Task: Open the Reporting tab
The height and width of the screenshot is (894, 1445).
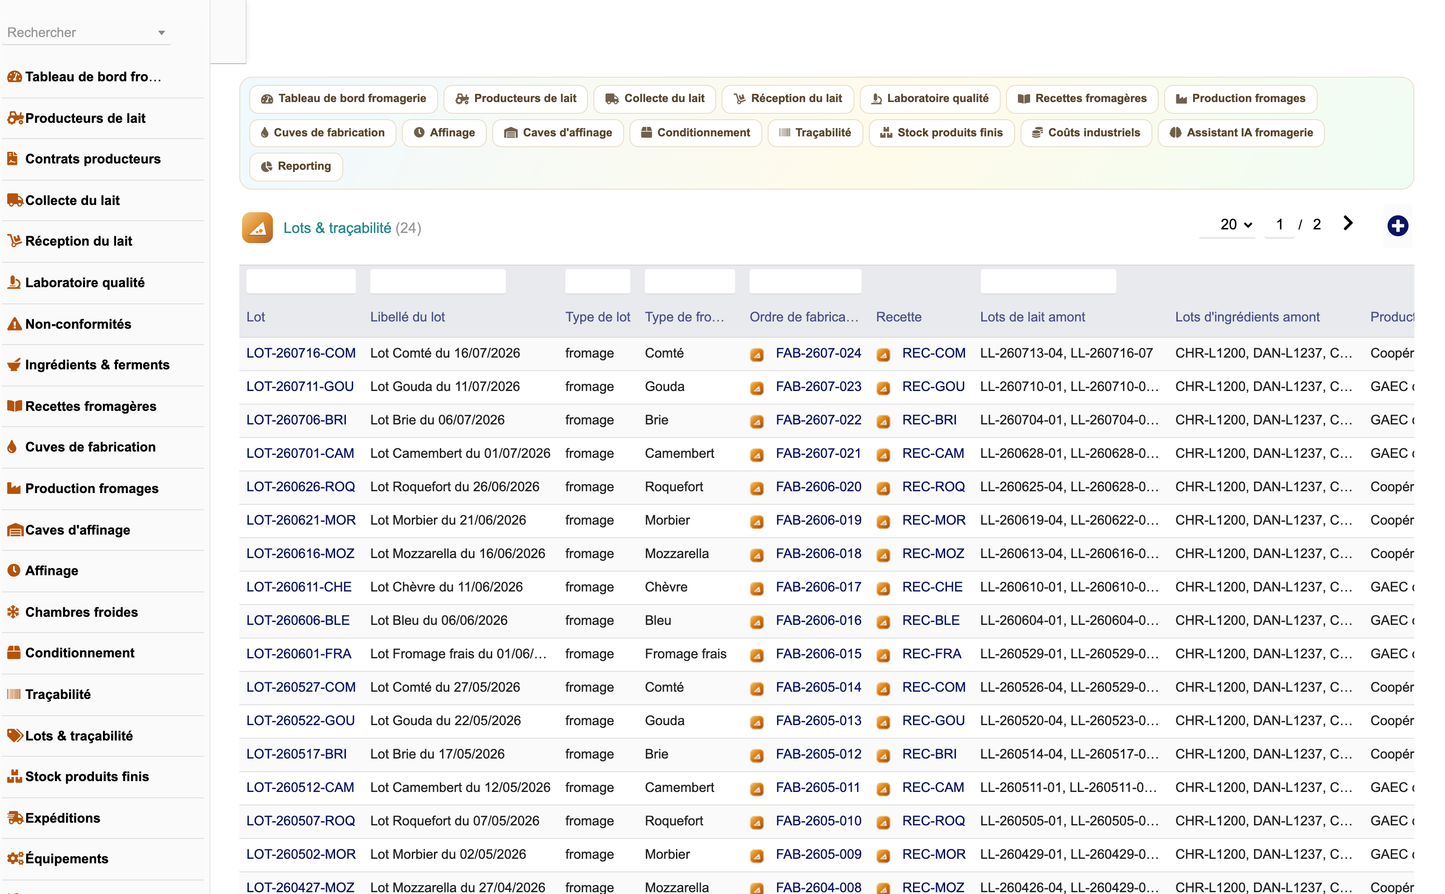Action: click(295, 167)
